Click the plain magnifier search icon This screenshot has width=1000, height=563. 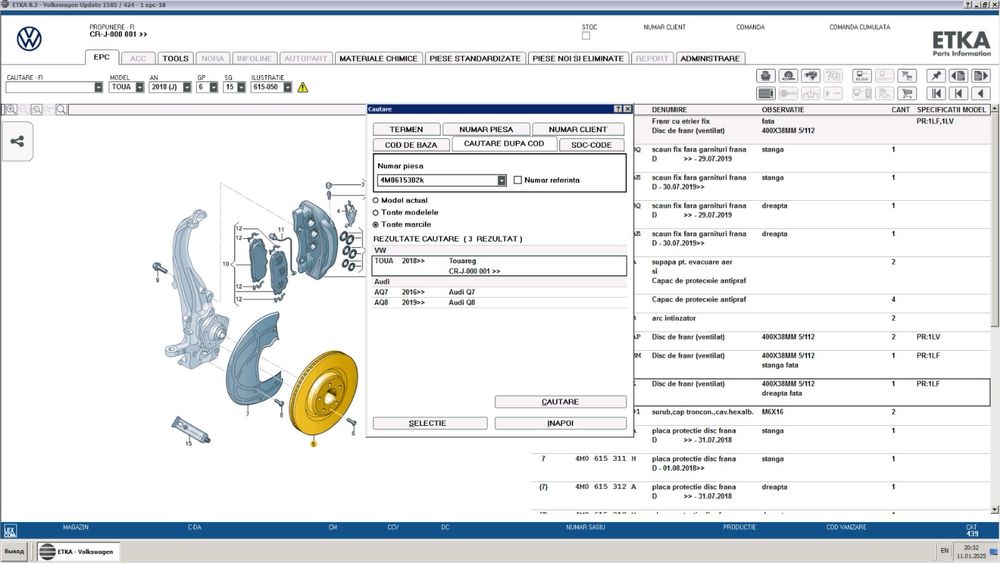(61, 110)
